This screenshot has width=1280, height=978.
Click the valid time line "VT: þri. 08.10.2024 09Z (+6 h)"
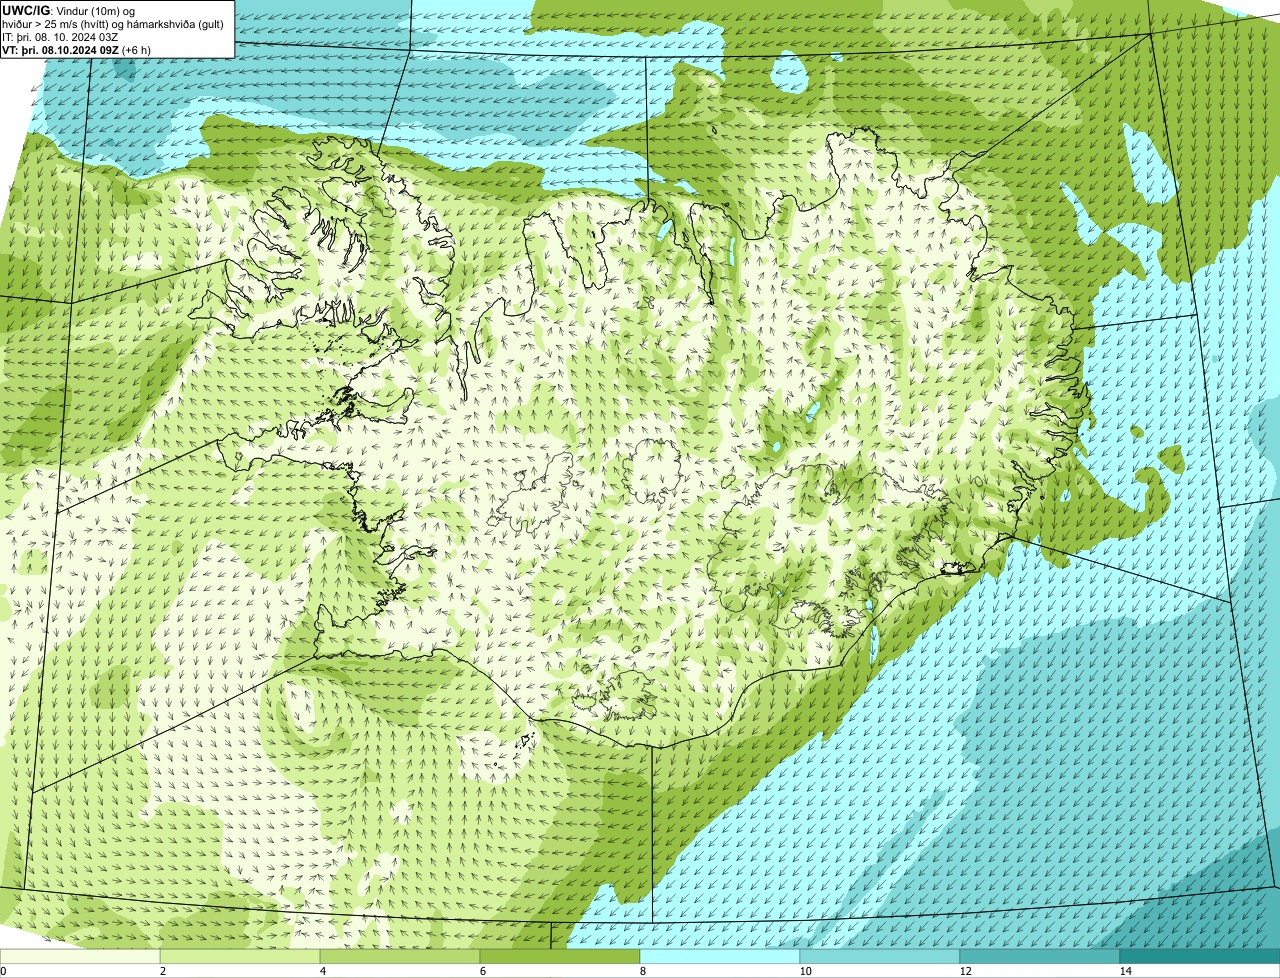coord(77,50)
